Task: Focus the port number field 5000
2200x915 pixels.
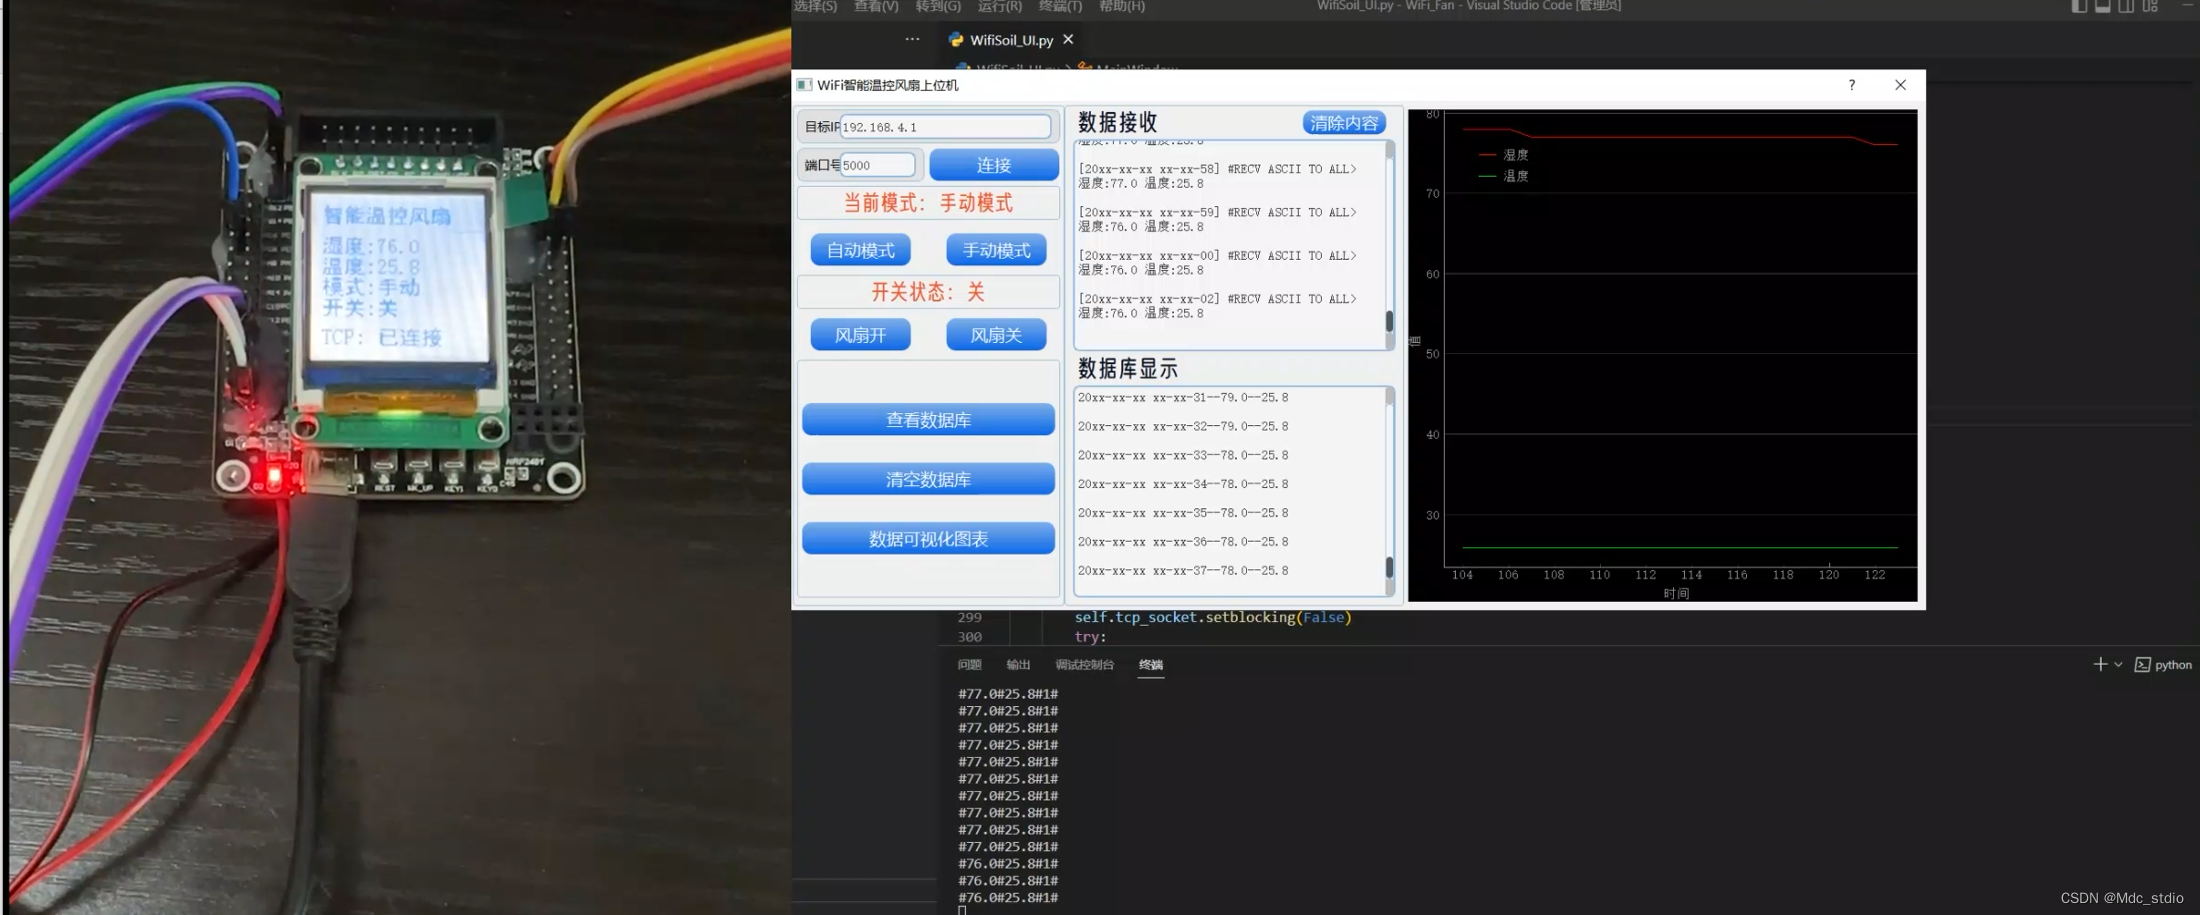Action: tap(877, 165)
